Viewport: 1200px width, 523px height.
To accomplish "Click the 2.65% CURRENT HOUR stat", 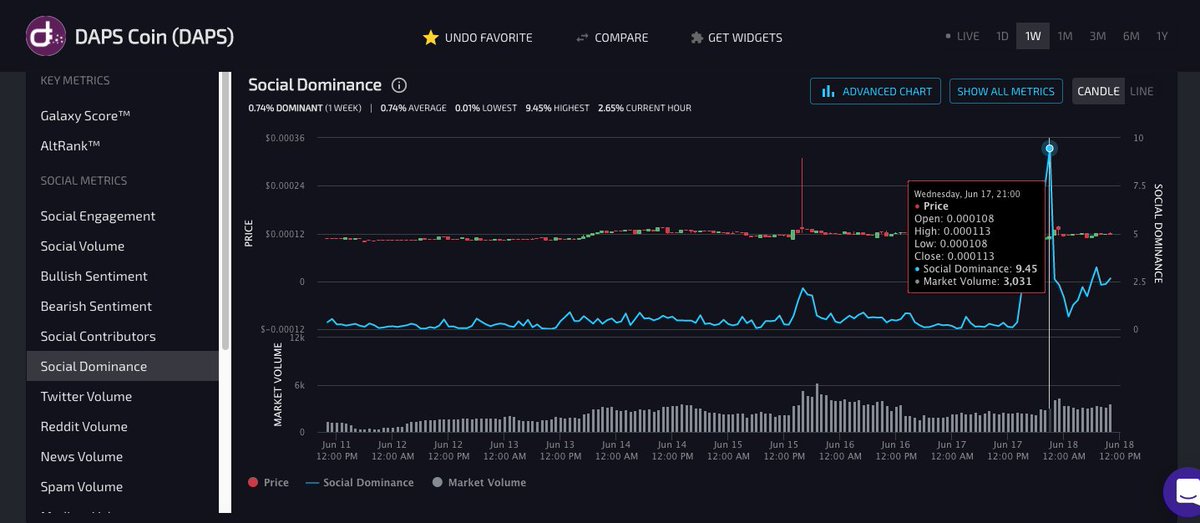I will click(644, 108).
